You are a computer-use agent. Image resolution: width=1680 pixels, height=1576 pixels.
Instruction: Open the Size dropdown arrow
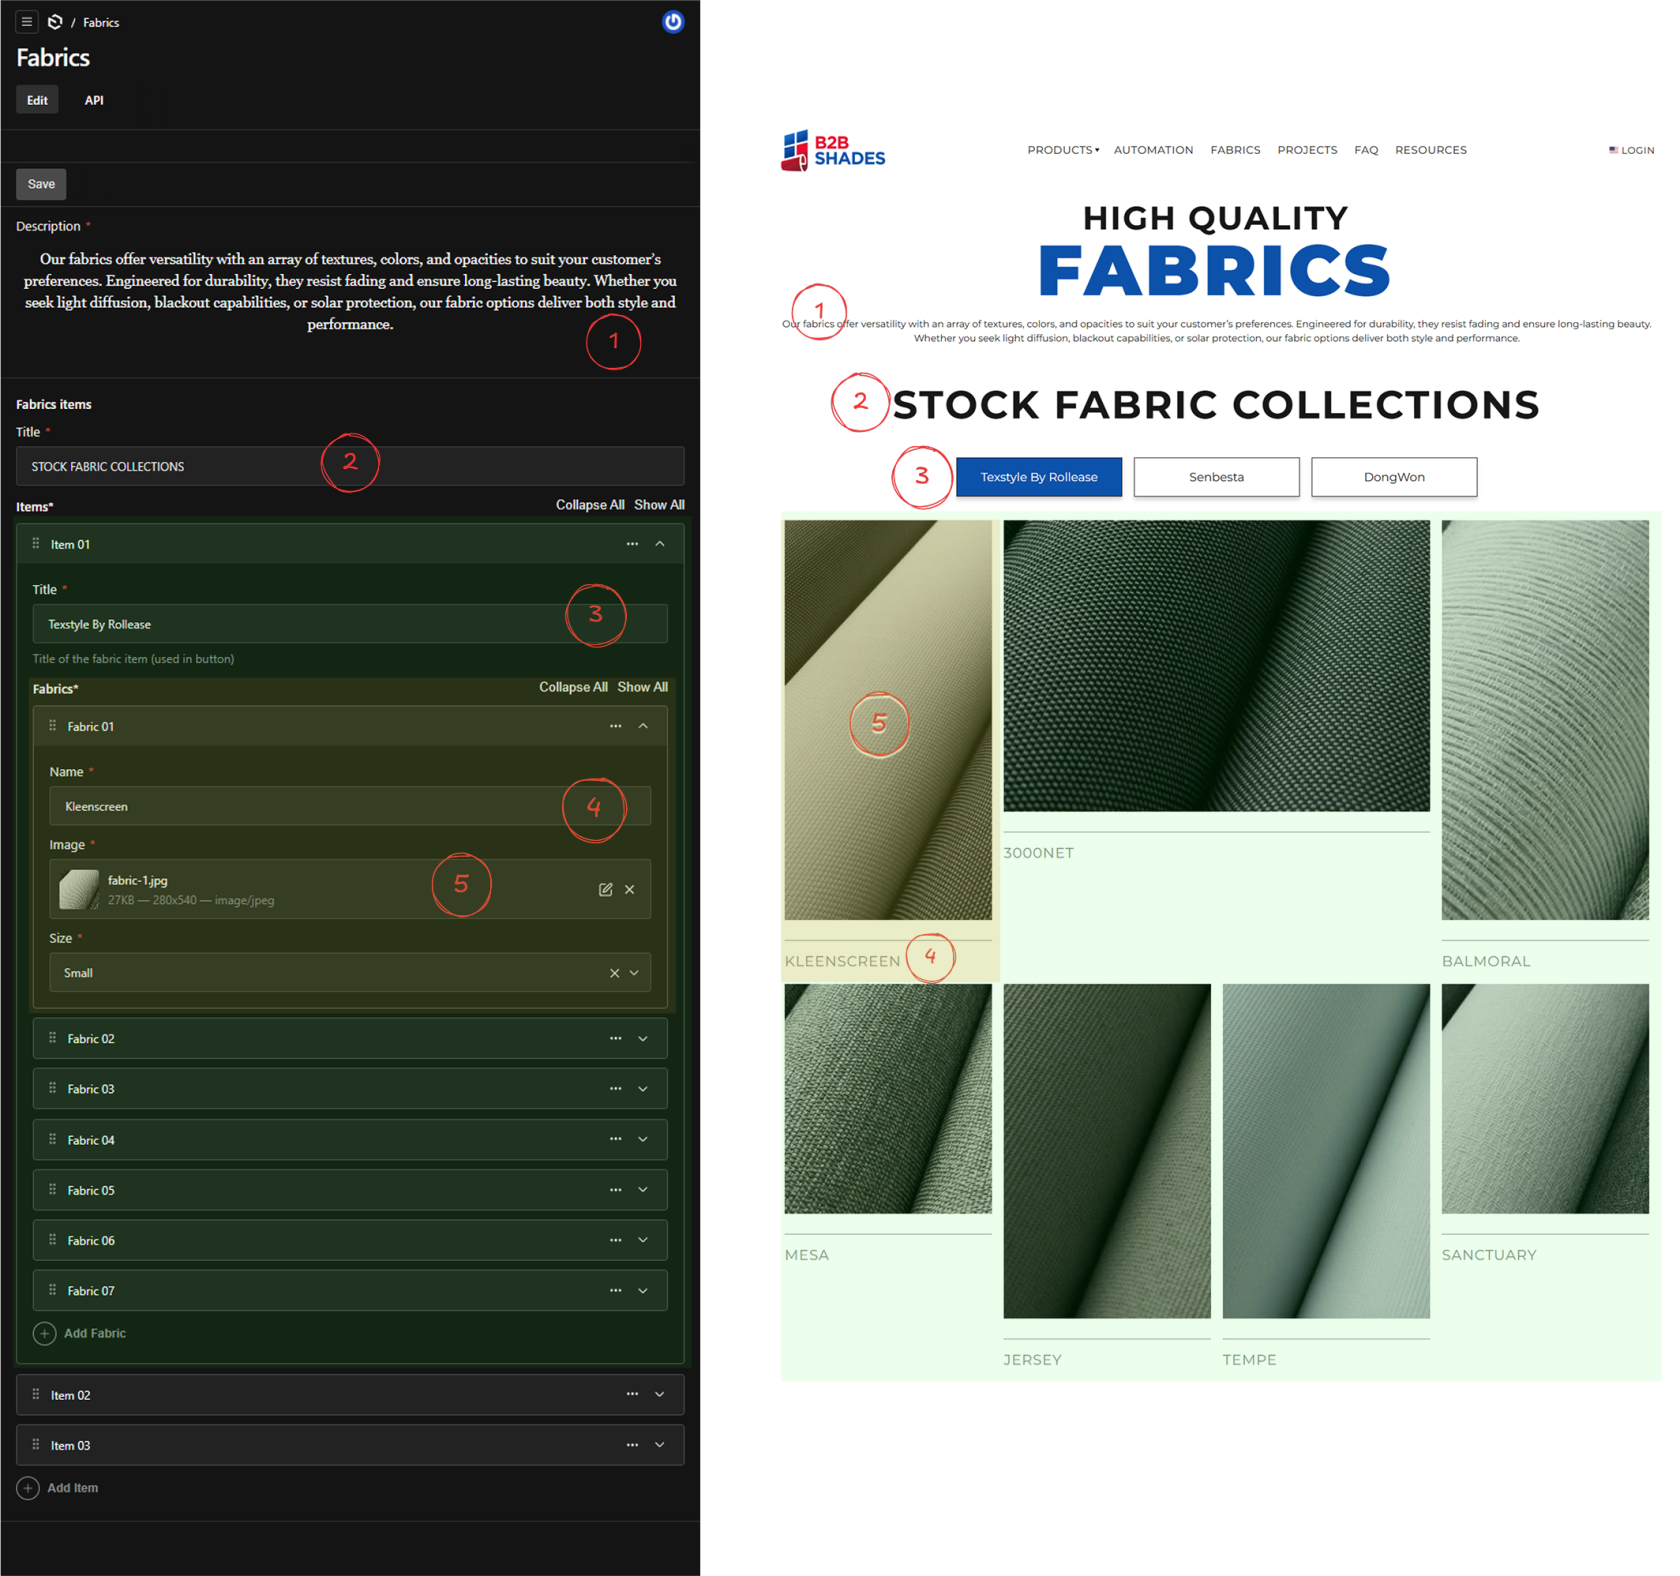[634, 973]
